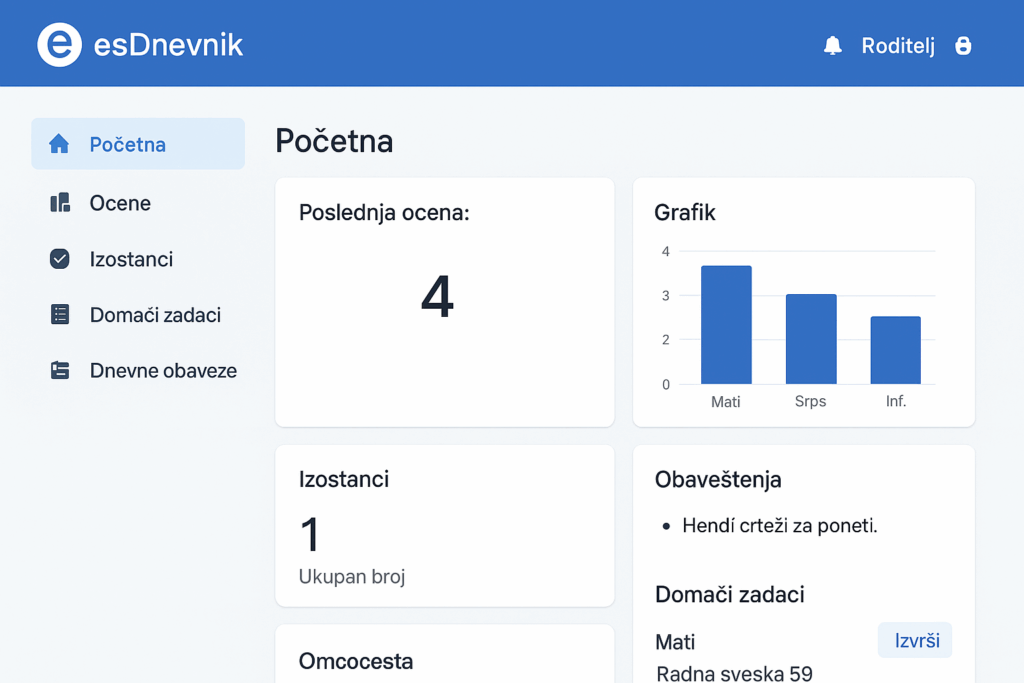Click the Grafik card title

[x=684, y=212]
